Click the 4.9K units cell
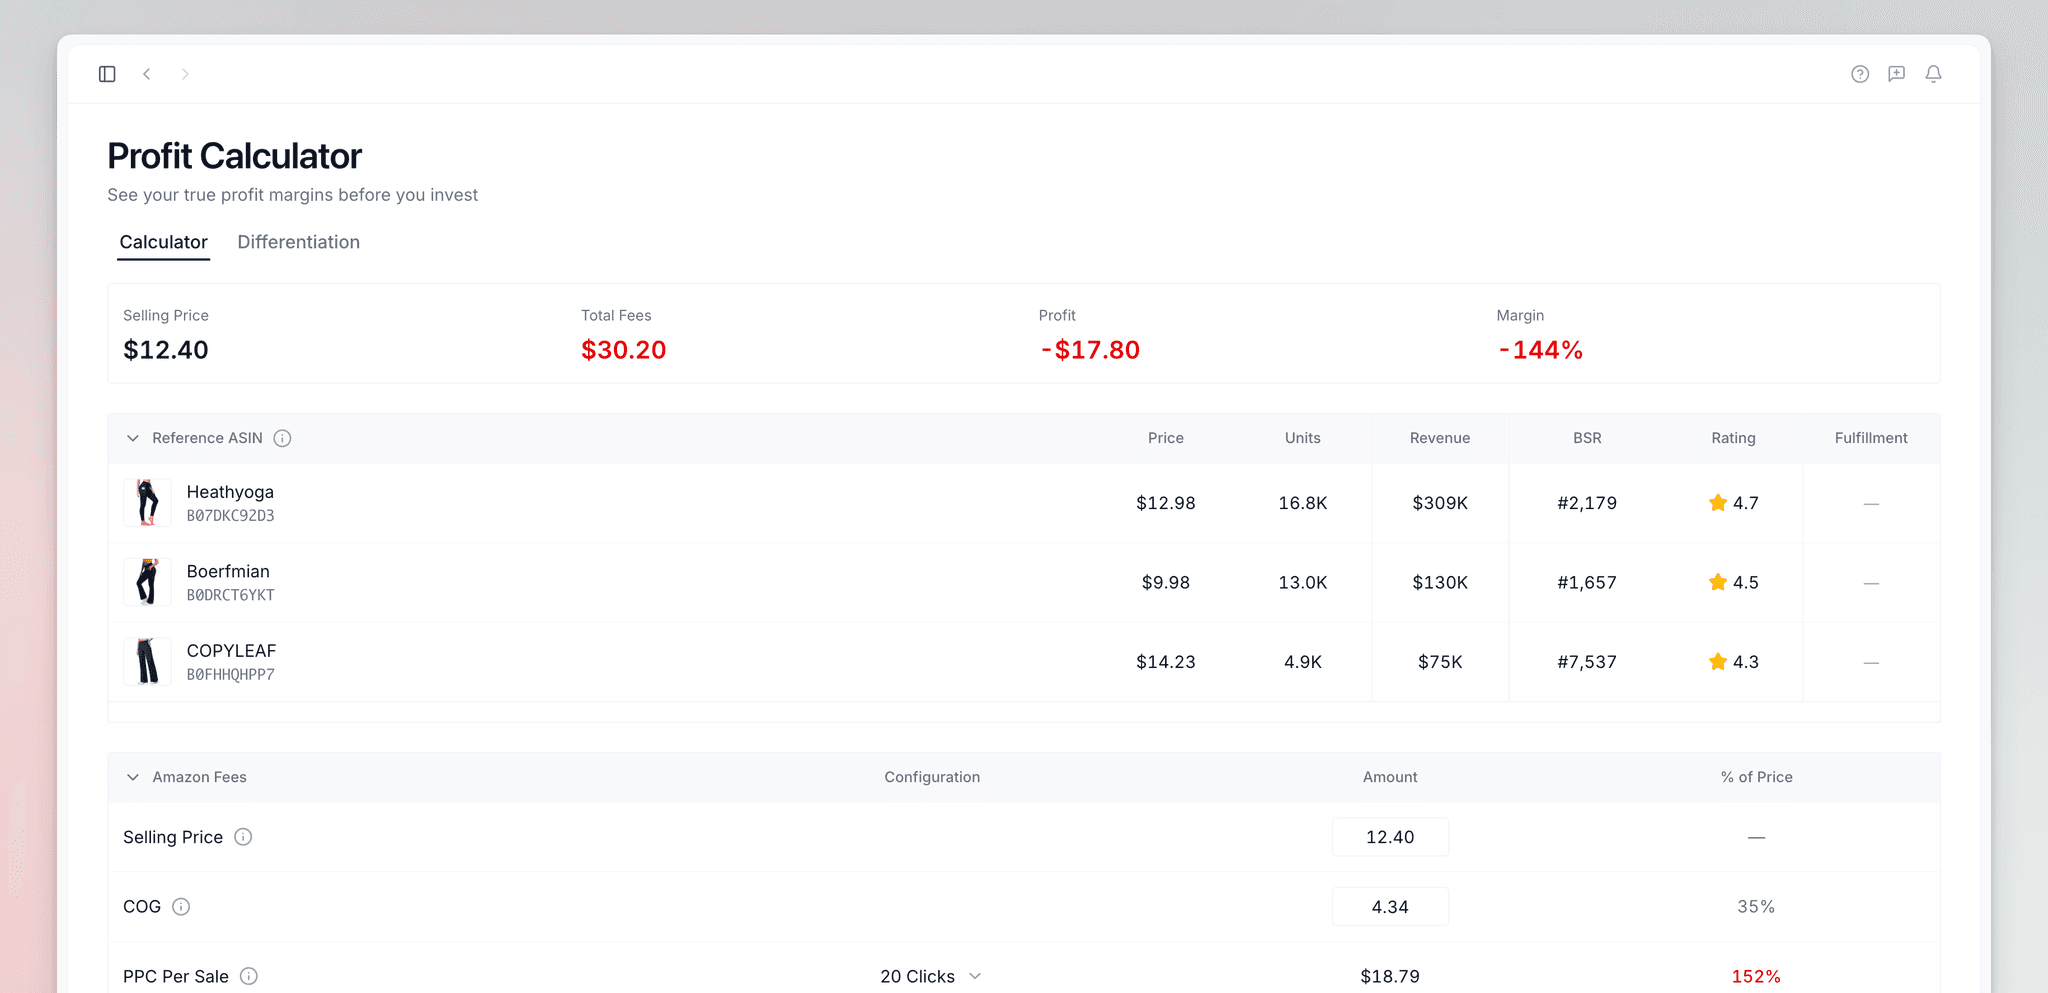2048x993 pixels. pyautogui.click(x=1303, y=662)
